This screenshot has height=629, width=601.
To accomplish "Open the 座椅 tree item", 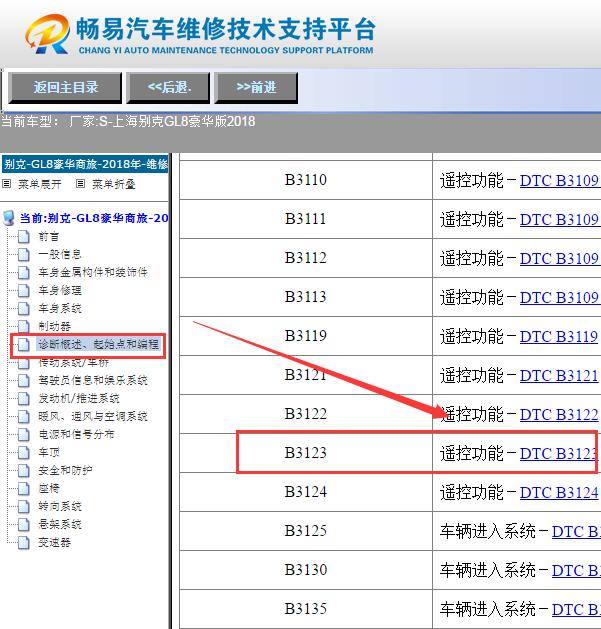I will (49, 488).
